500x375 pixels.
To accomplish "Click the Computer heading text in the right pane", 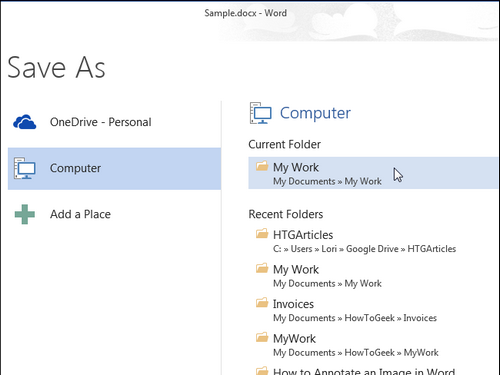I will (x=315, y=113).
